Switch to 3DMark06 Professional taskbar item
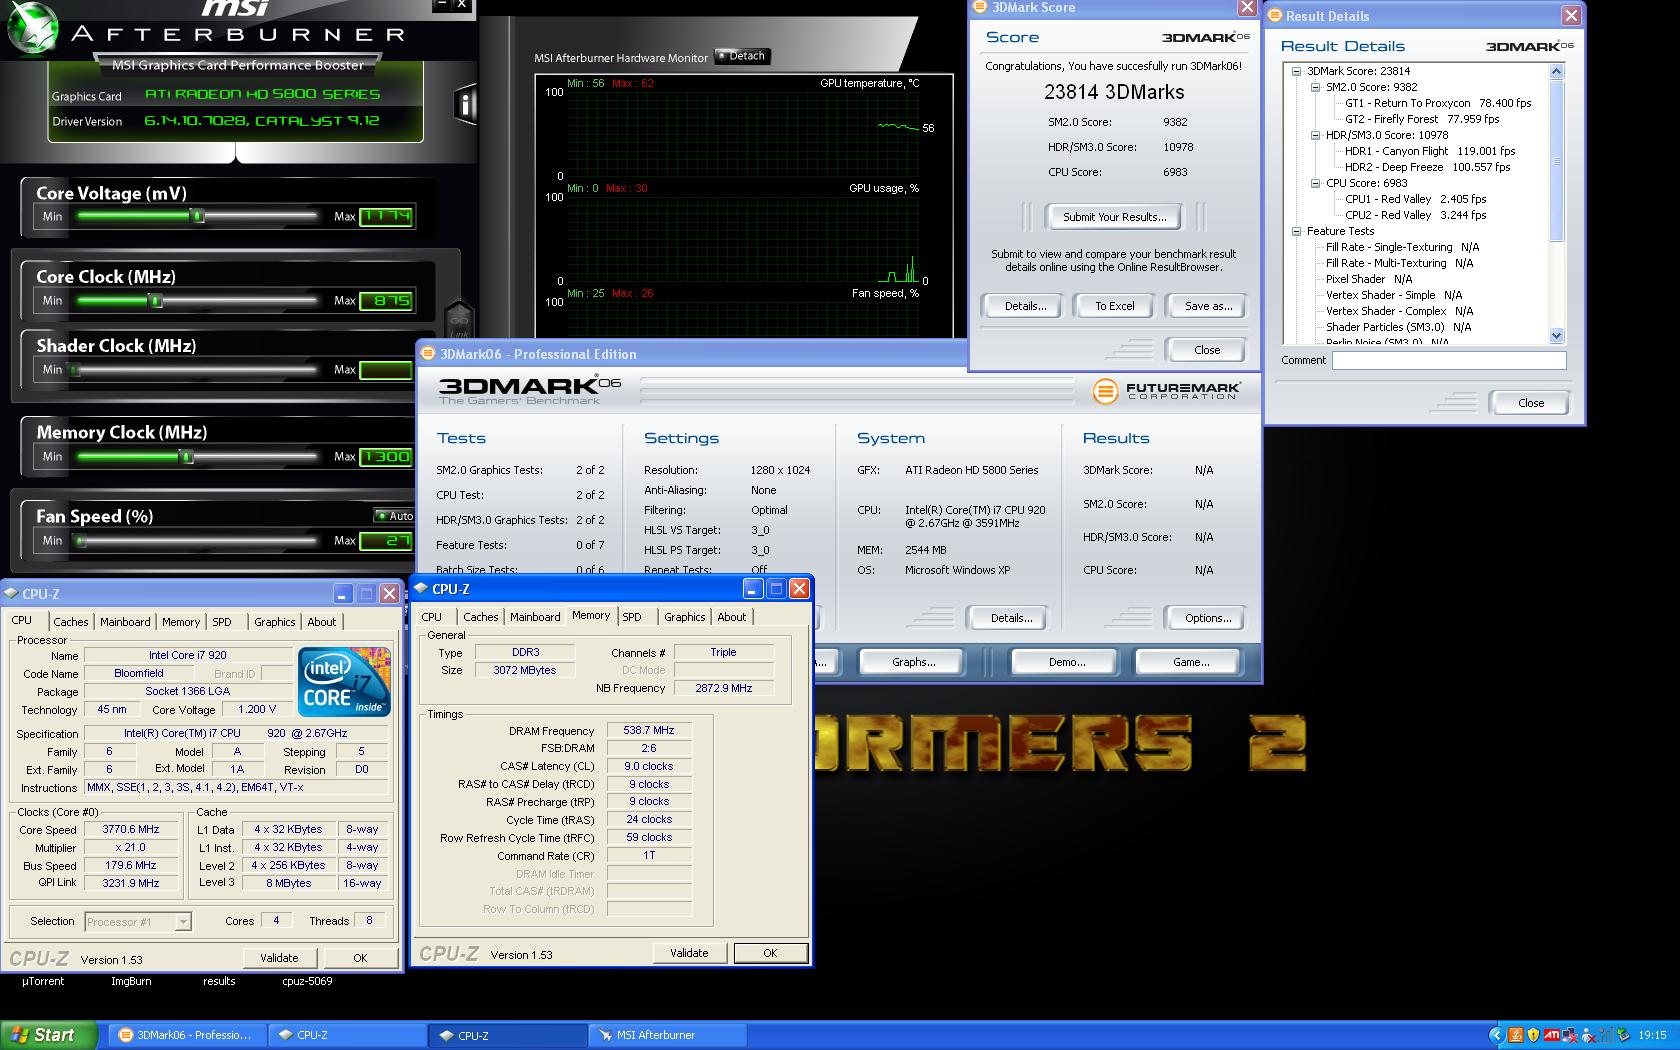Viewport: 1680px width, 1050px height. tap(189, 1035)
